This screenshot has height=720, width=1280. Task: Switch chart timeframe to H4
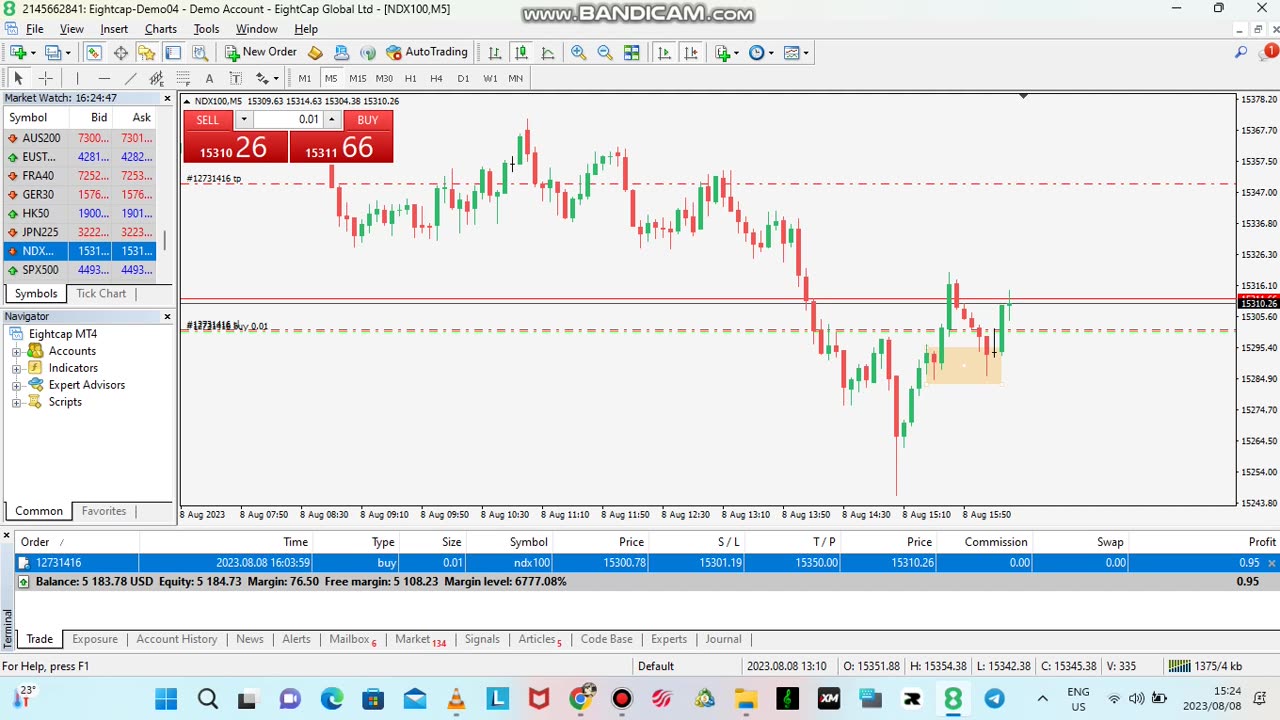[x=437, y=78]
